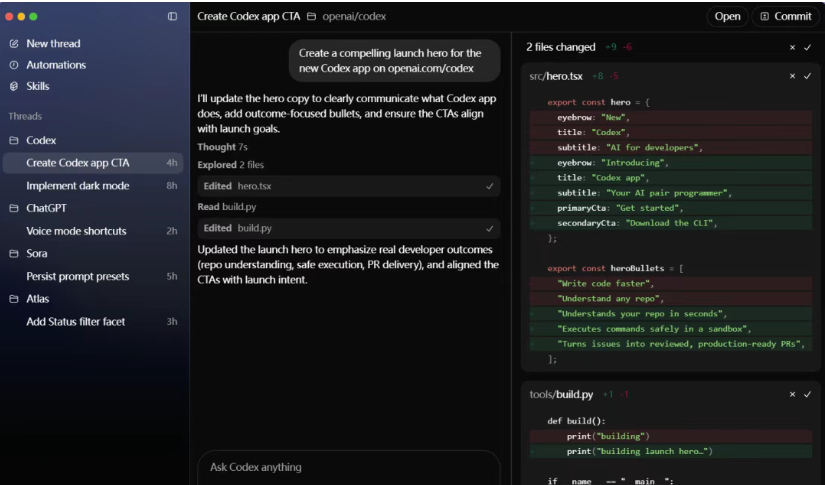
Task: Discard all changes in 2 files changed header
Action: click(793, 47)
